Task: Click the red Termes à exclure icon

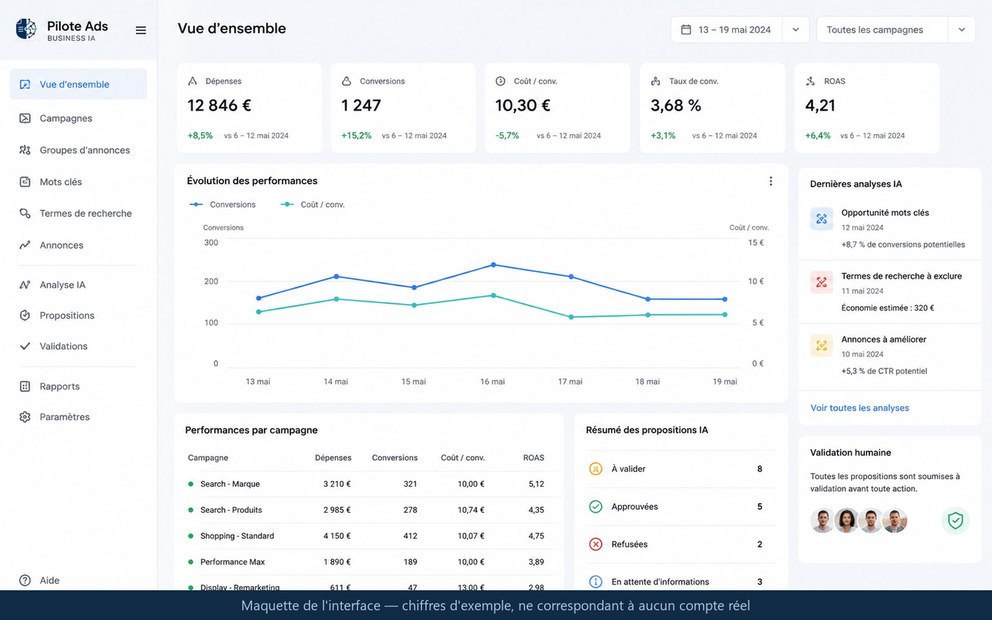Action: click(x=821, y=282)
